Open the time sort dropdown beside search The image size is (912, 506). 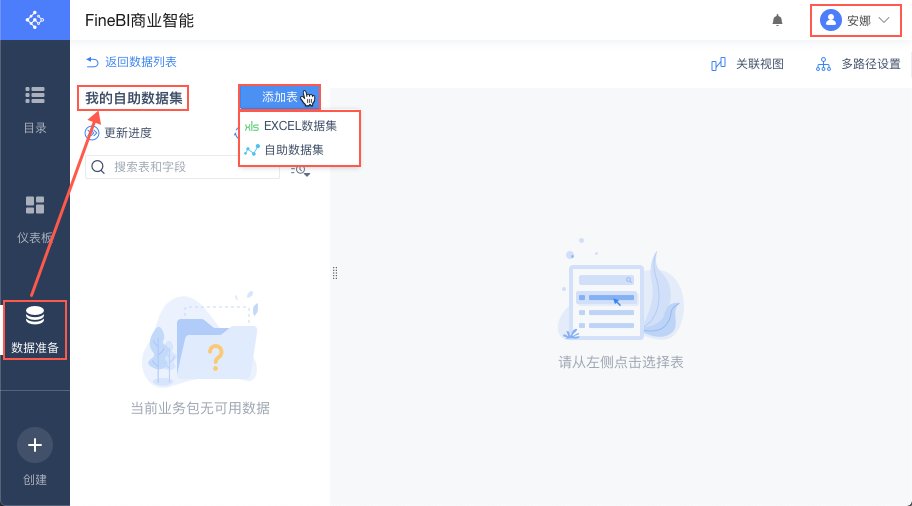coord(300,170)
